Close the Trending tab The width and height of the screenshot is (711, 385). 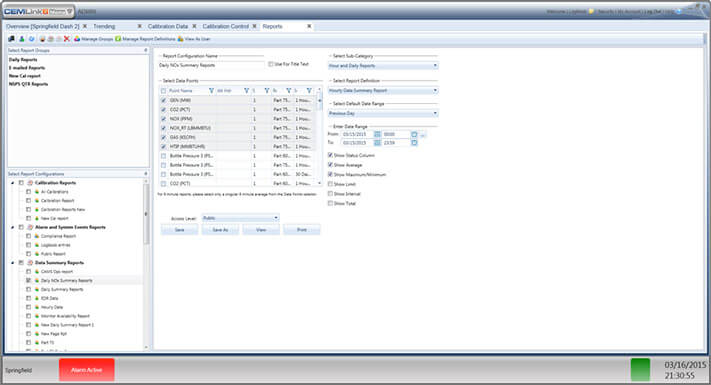pyautogui.click(x=140, y=26)
